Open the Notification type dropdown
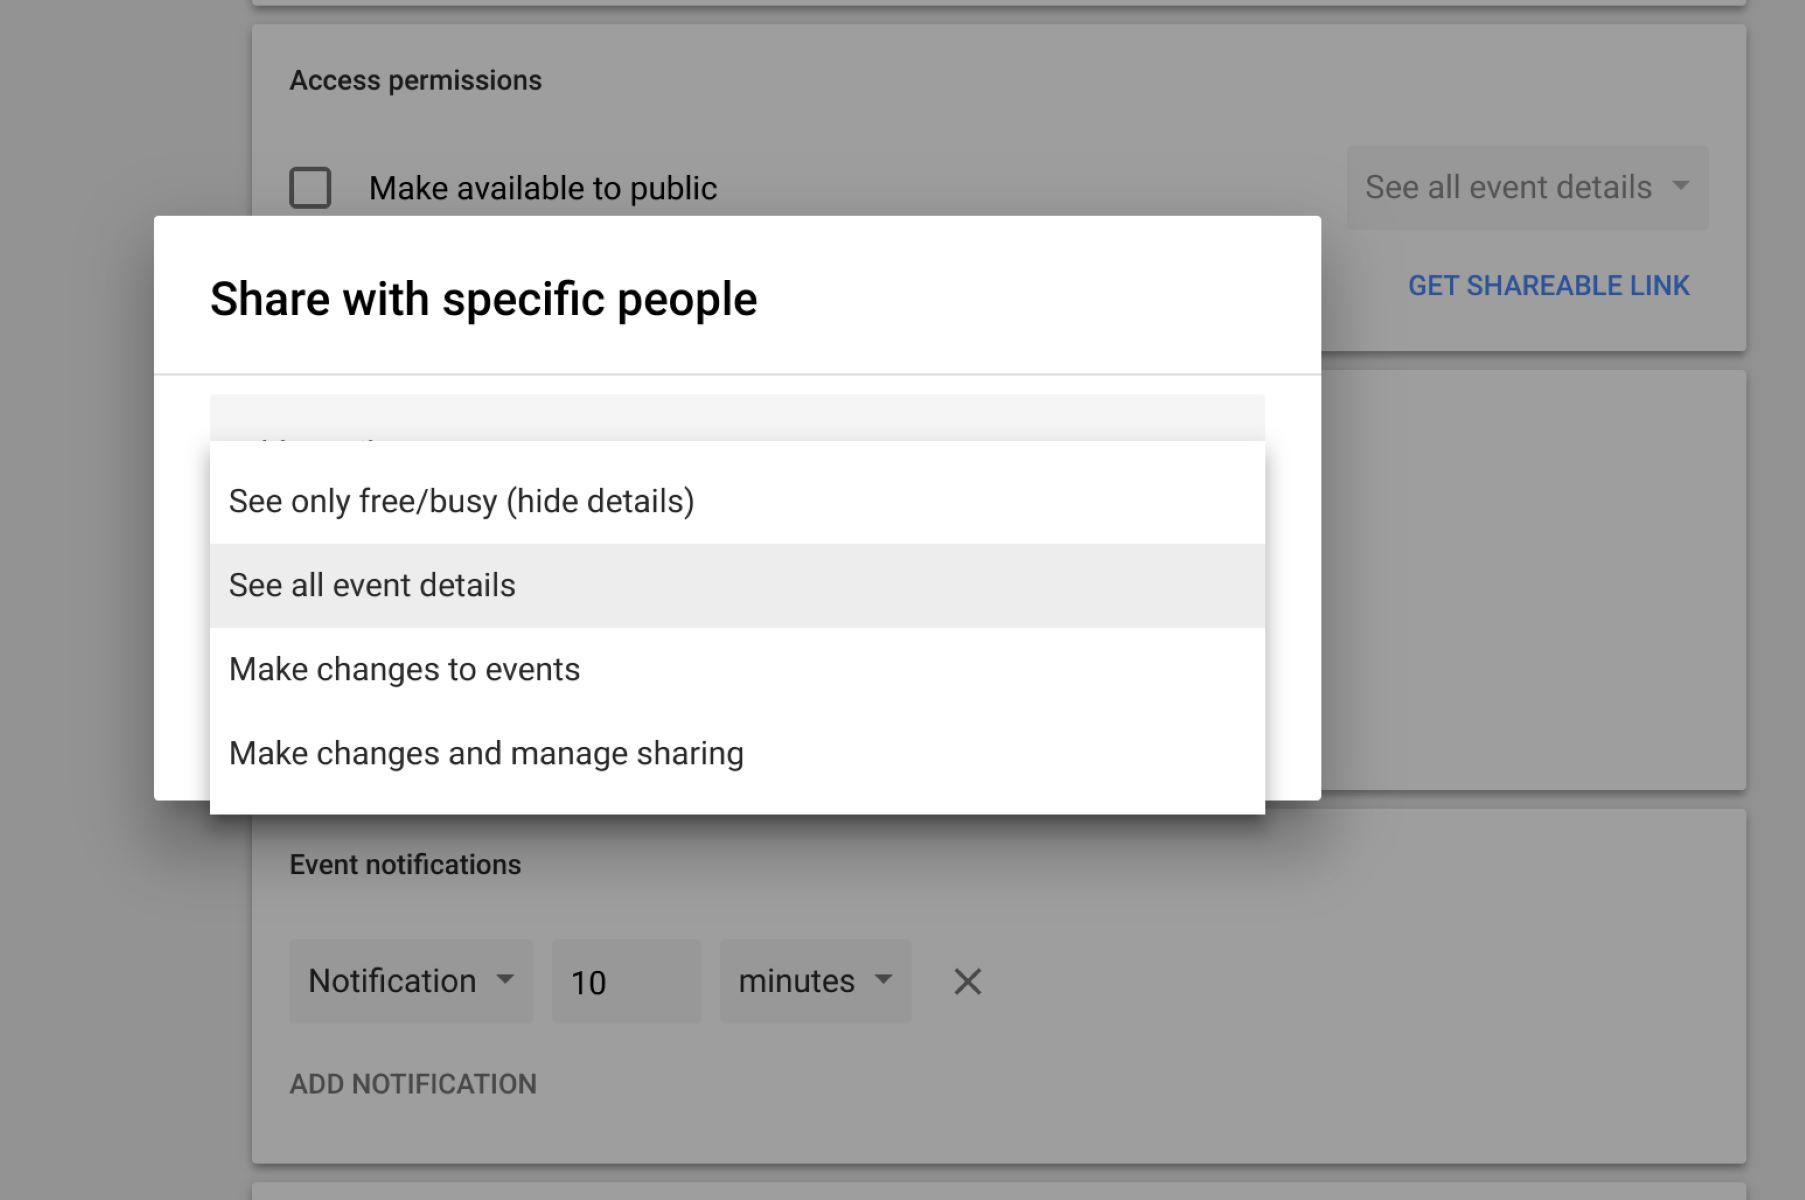1805x1200 pixels. (x=393, y=981)
